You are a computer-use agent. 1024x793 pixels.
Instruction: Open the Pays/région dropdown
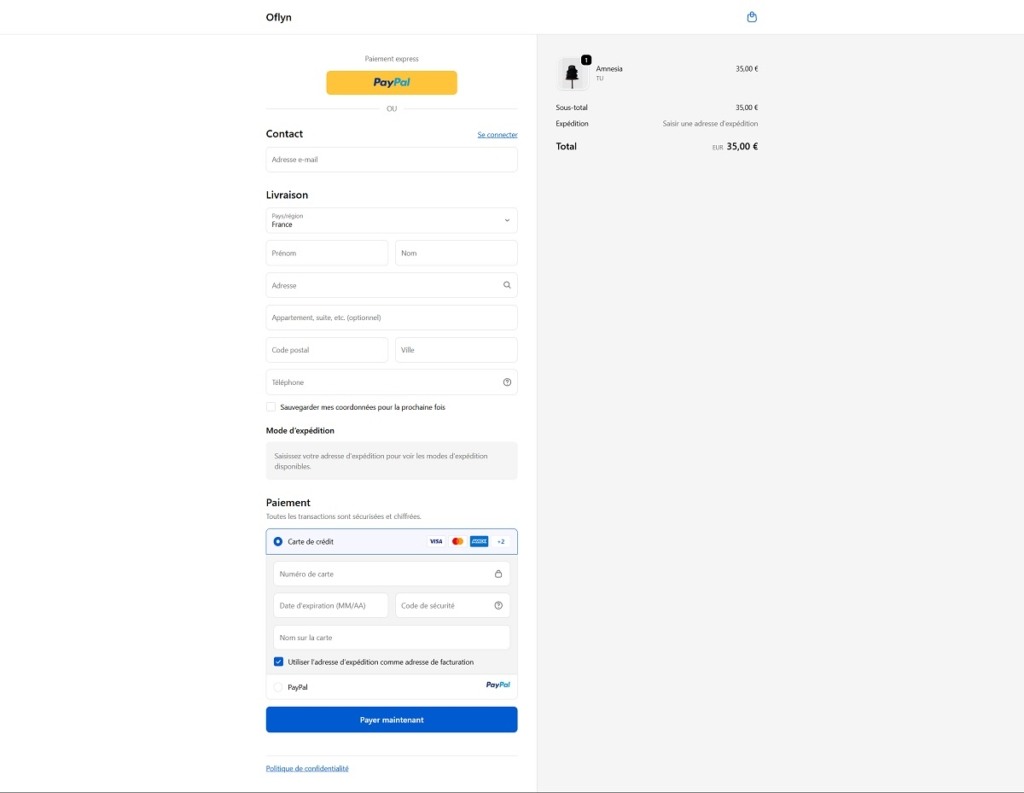click(x=391, y=220)
